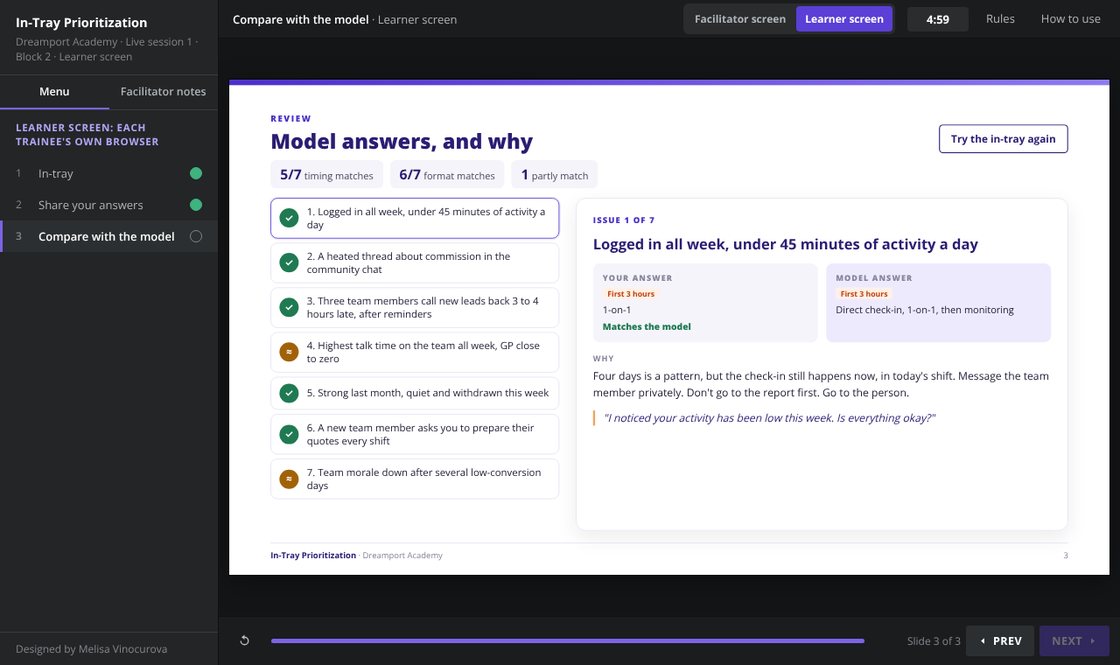
Task: Select issue 1 Logged in all week
Action: tap(414, 218)
